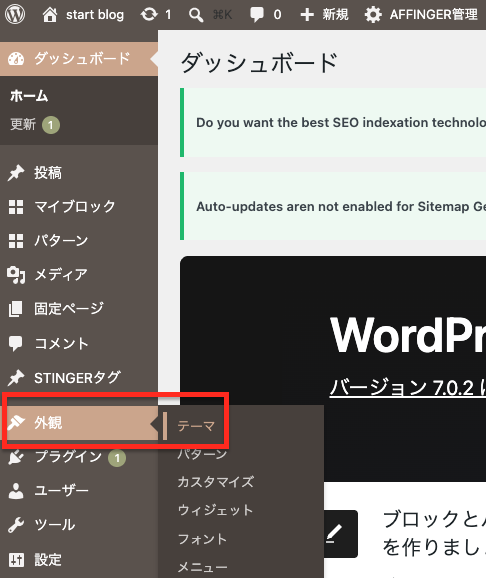
Task: Click the updates refresh icon in admin bar
Action: tap(149, 15)
